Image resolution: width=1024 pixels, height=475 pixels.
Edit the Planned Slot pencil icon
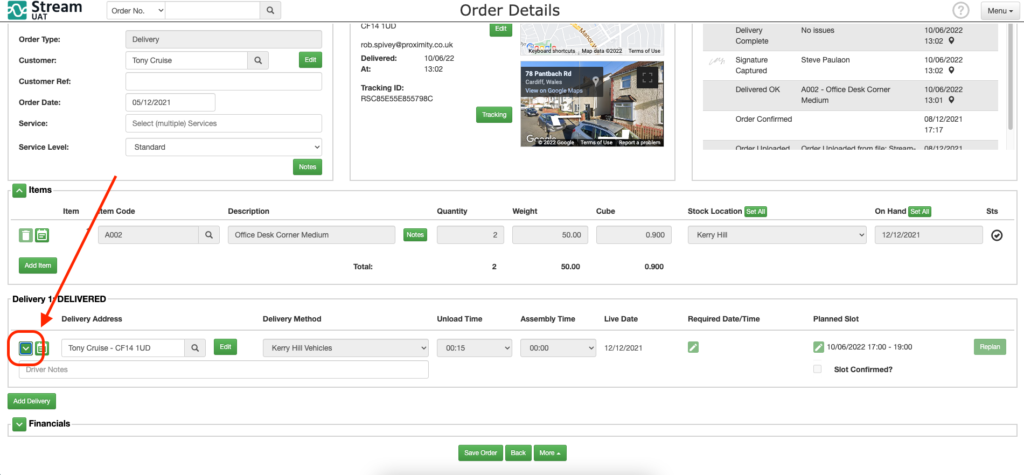819,347
